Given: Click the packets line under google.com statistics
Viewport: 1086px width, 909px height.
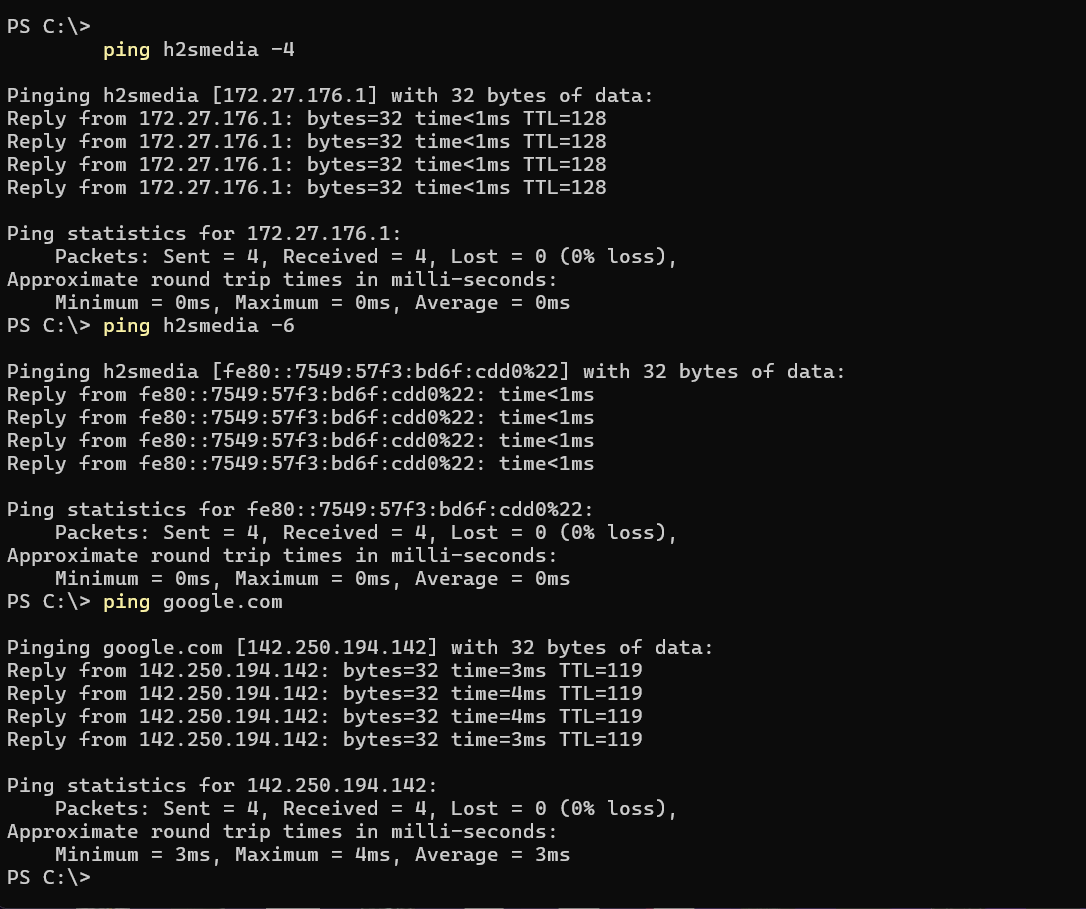Looking at the screenshot, I should pyautogui.click(x=366, y=808).
